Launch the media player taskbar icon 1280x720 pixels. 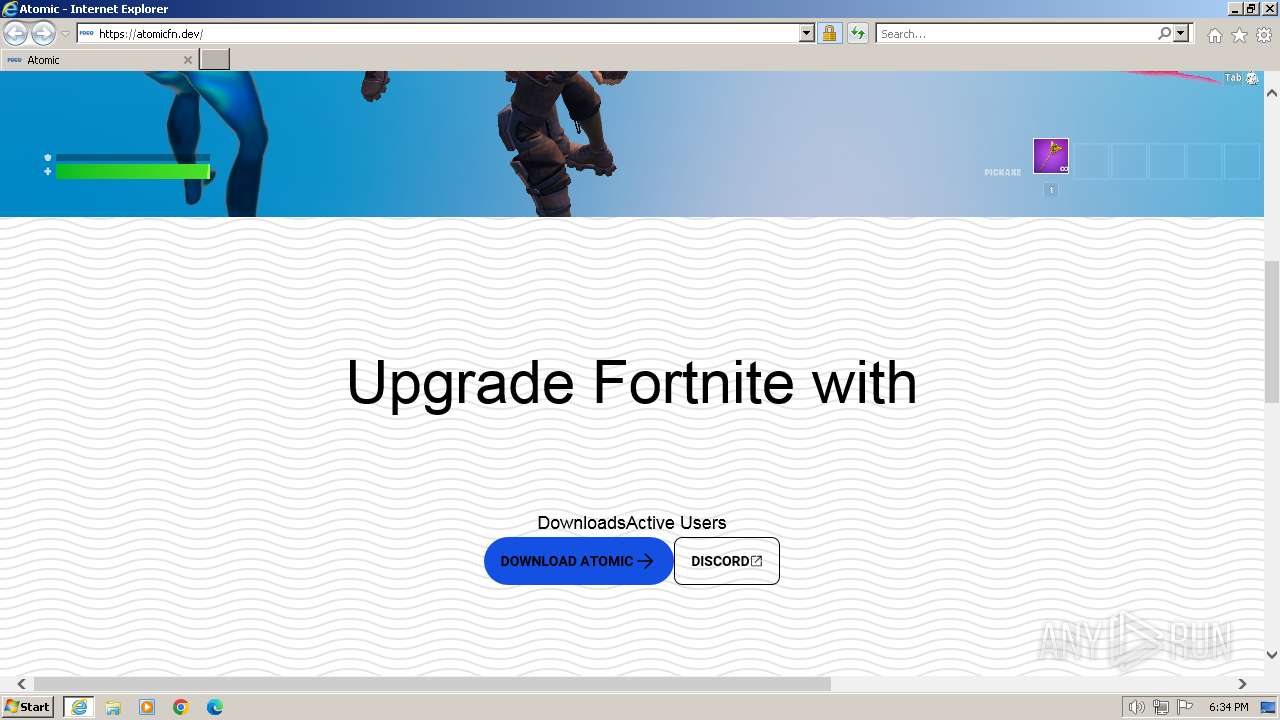pos(147,707)
